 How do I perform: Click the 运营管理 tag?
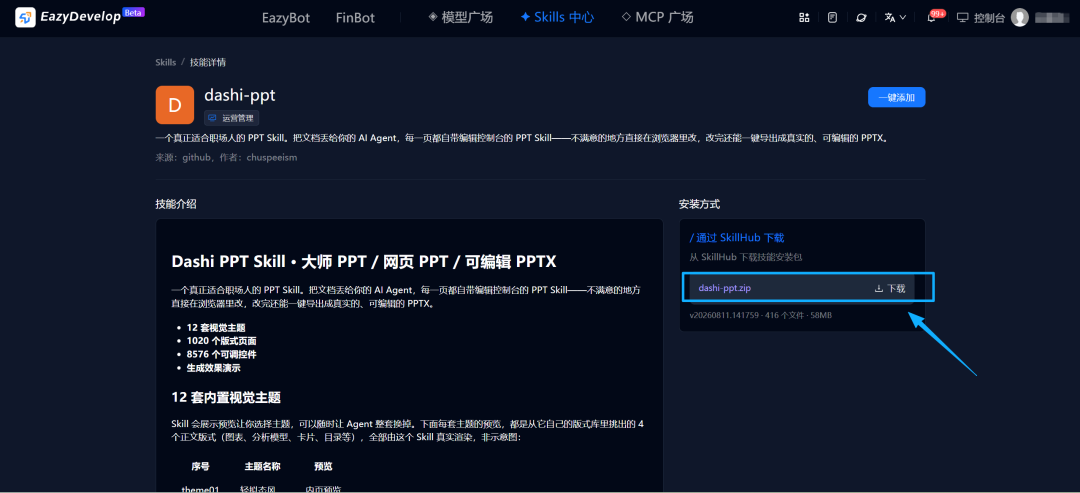click(x=231, y=118)
